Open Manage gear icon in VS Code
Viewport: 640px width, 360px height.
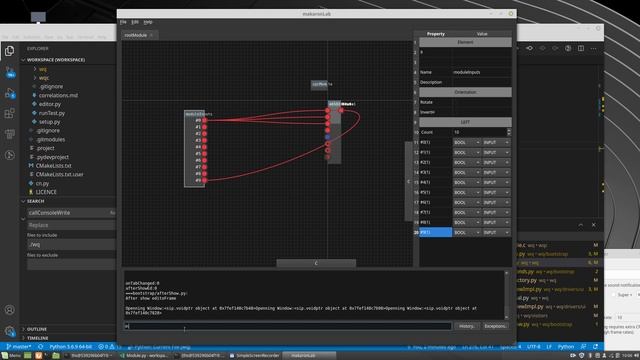pos(9,331)
